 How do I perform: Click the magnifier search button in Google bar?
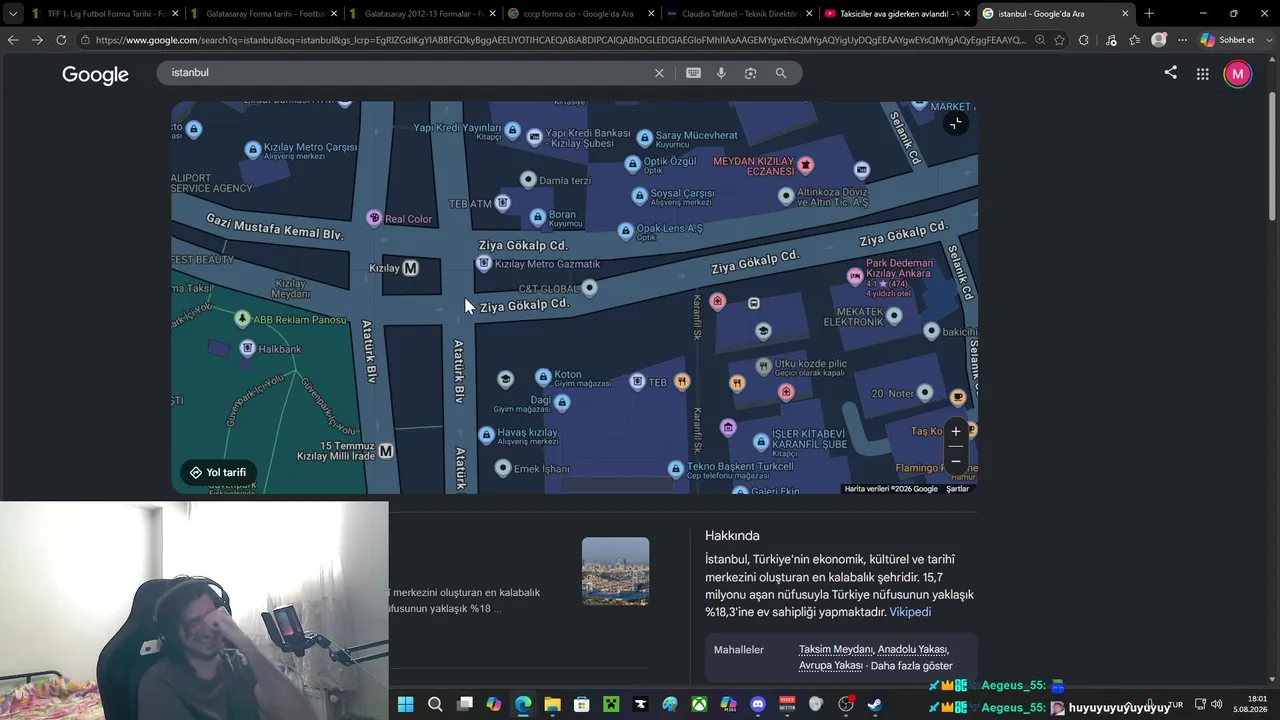(x=781, y=73)
